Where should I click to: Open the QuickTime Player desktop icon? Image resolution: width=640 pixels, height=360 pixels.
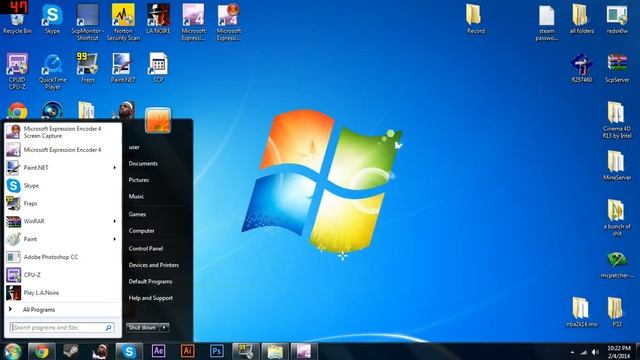point(53,71)
